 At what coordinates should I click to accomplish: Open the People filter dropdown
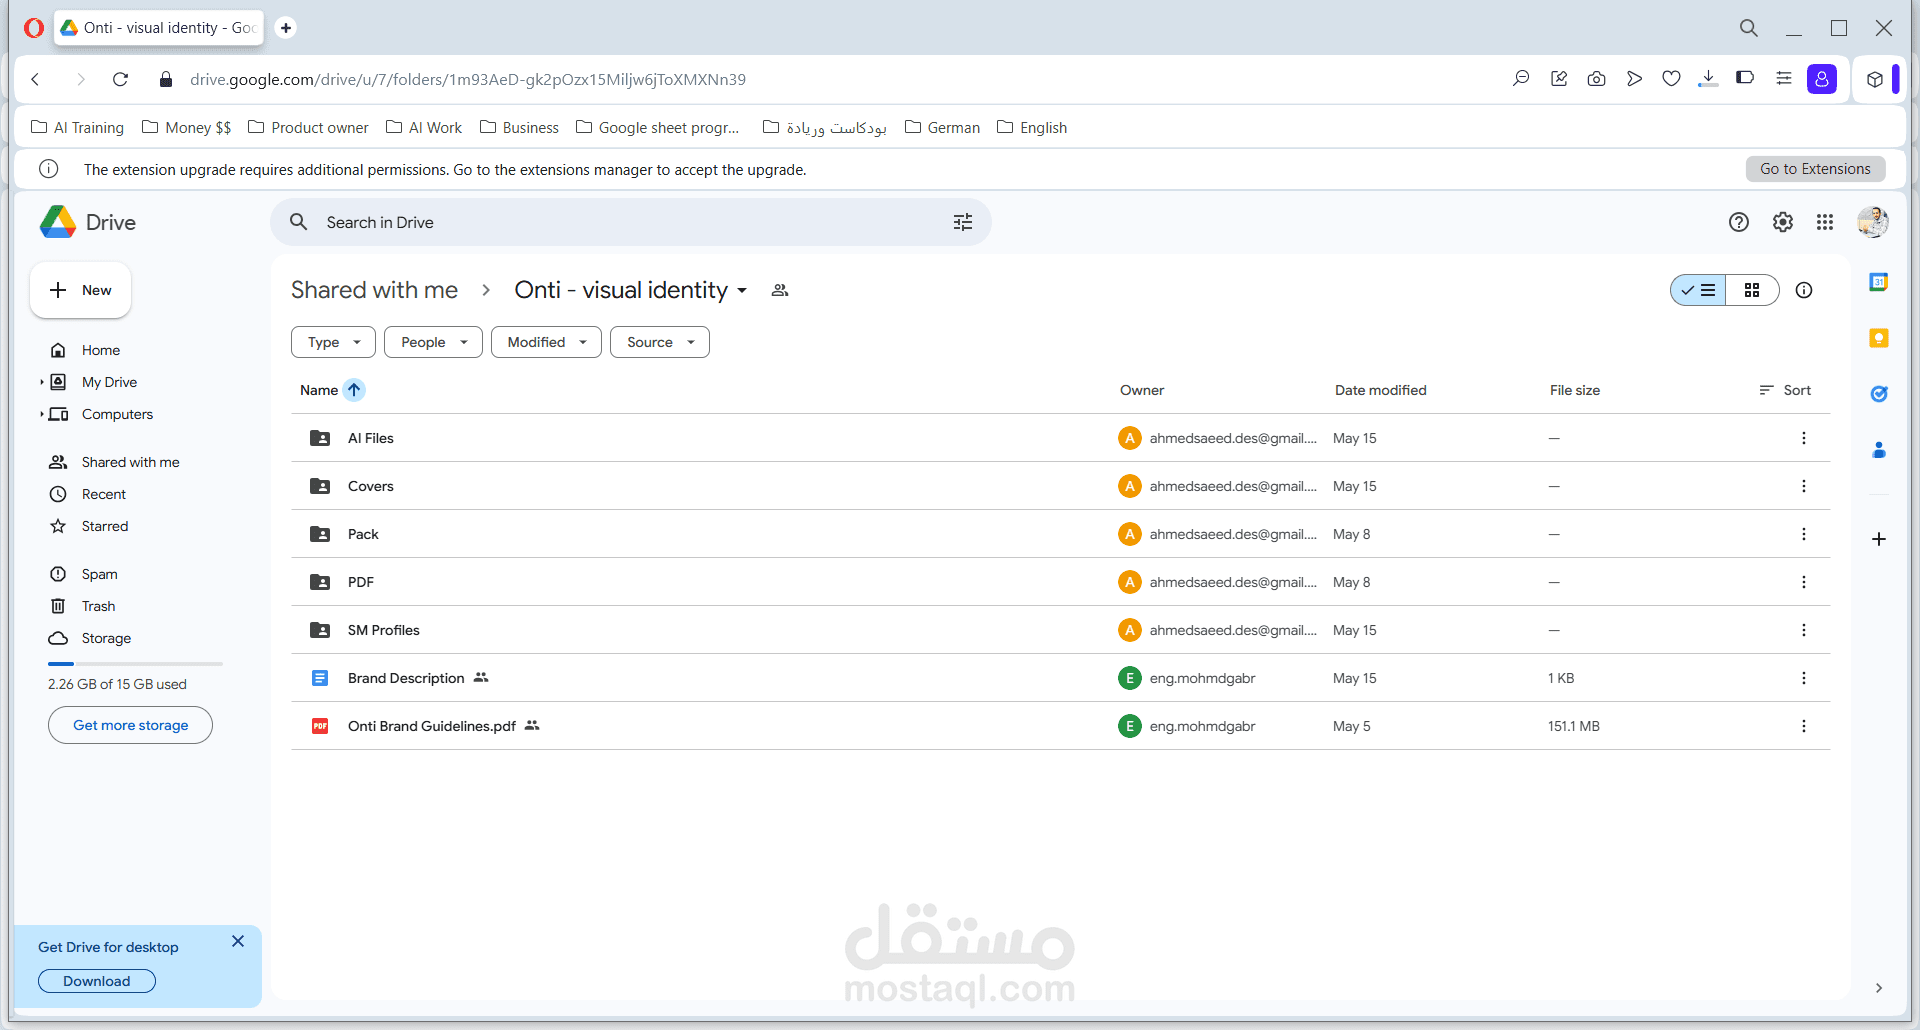[433, 342]
